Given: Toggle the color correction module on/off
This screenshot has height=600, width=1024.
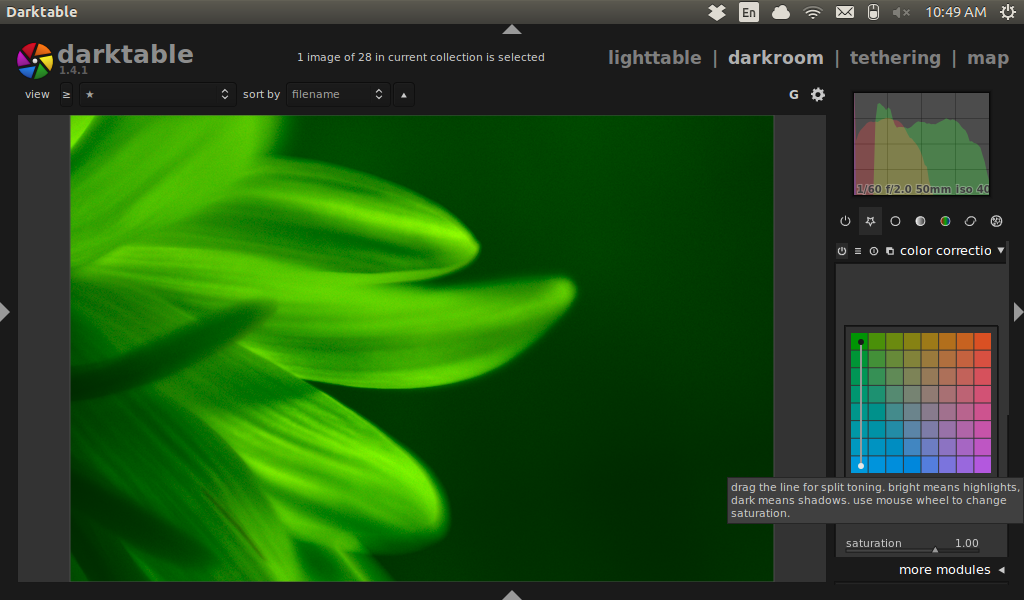Looking at the screenshot, I should pos(842,251).
